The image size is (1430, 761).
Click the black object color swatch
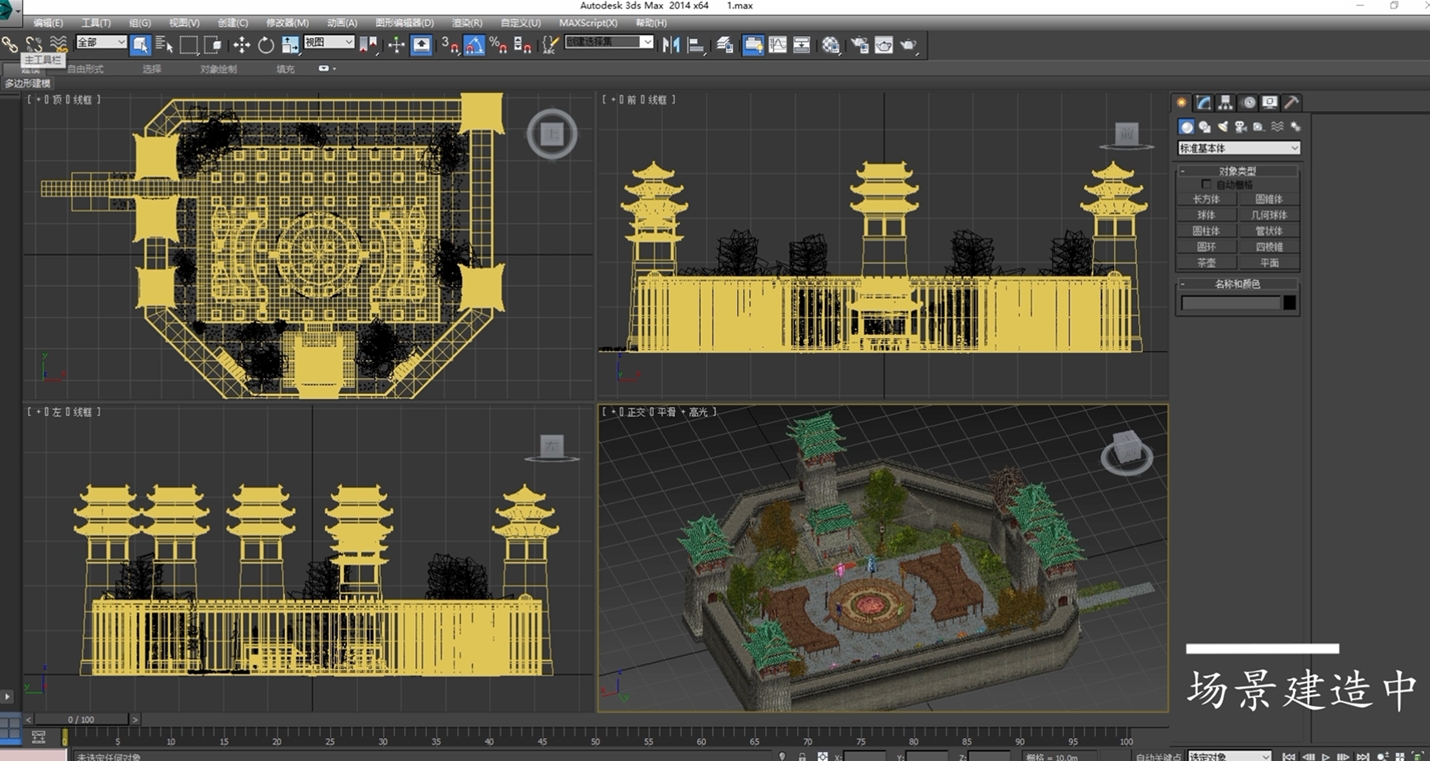pos(1290,303)
